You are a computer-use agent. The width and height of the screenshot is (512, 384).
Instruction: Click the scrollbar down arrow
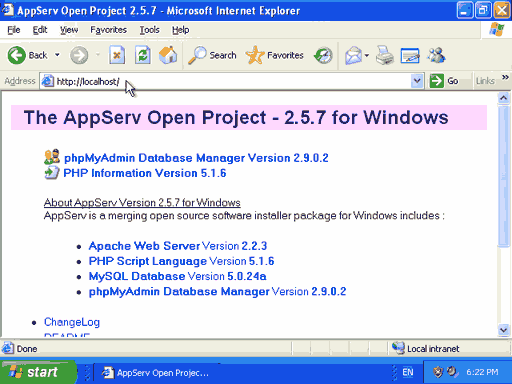click(x=503, y=330)
